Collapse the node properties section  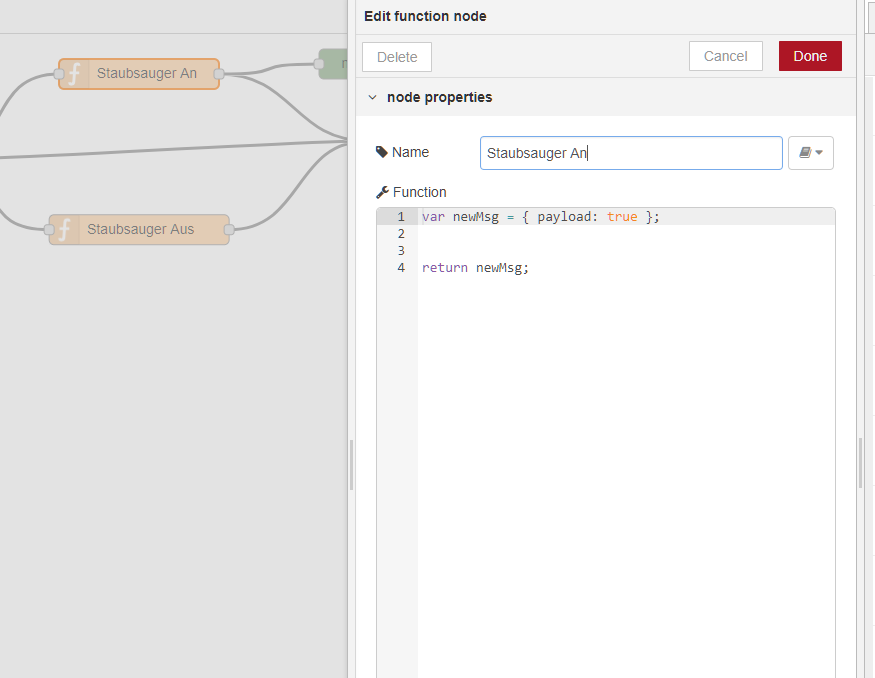372,97
